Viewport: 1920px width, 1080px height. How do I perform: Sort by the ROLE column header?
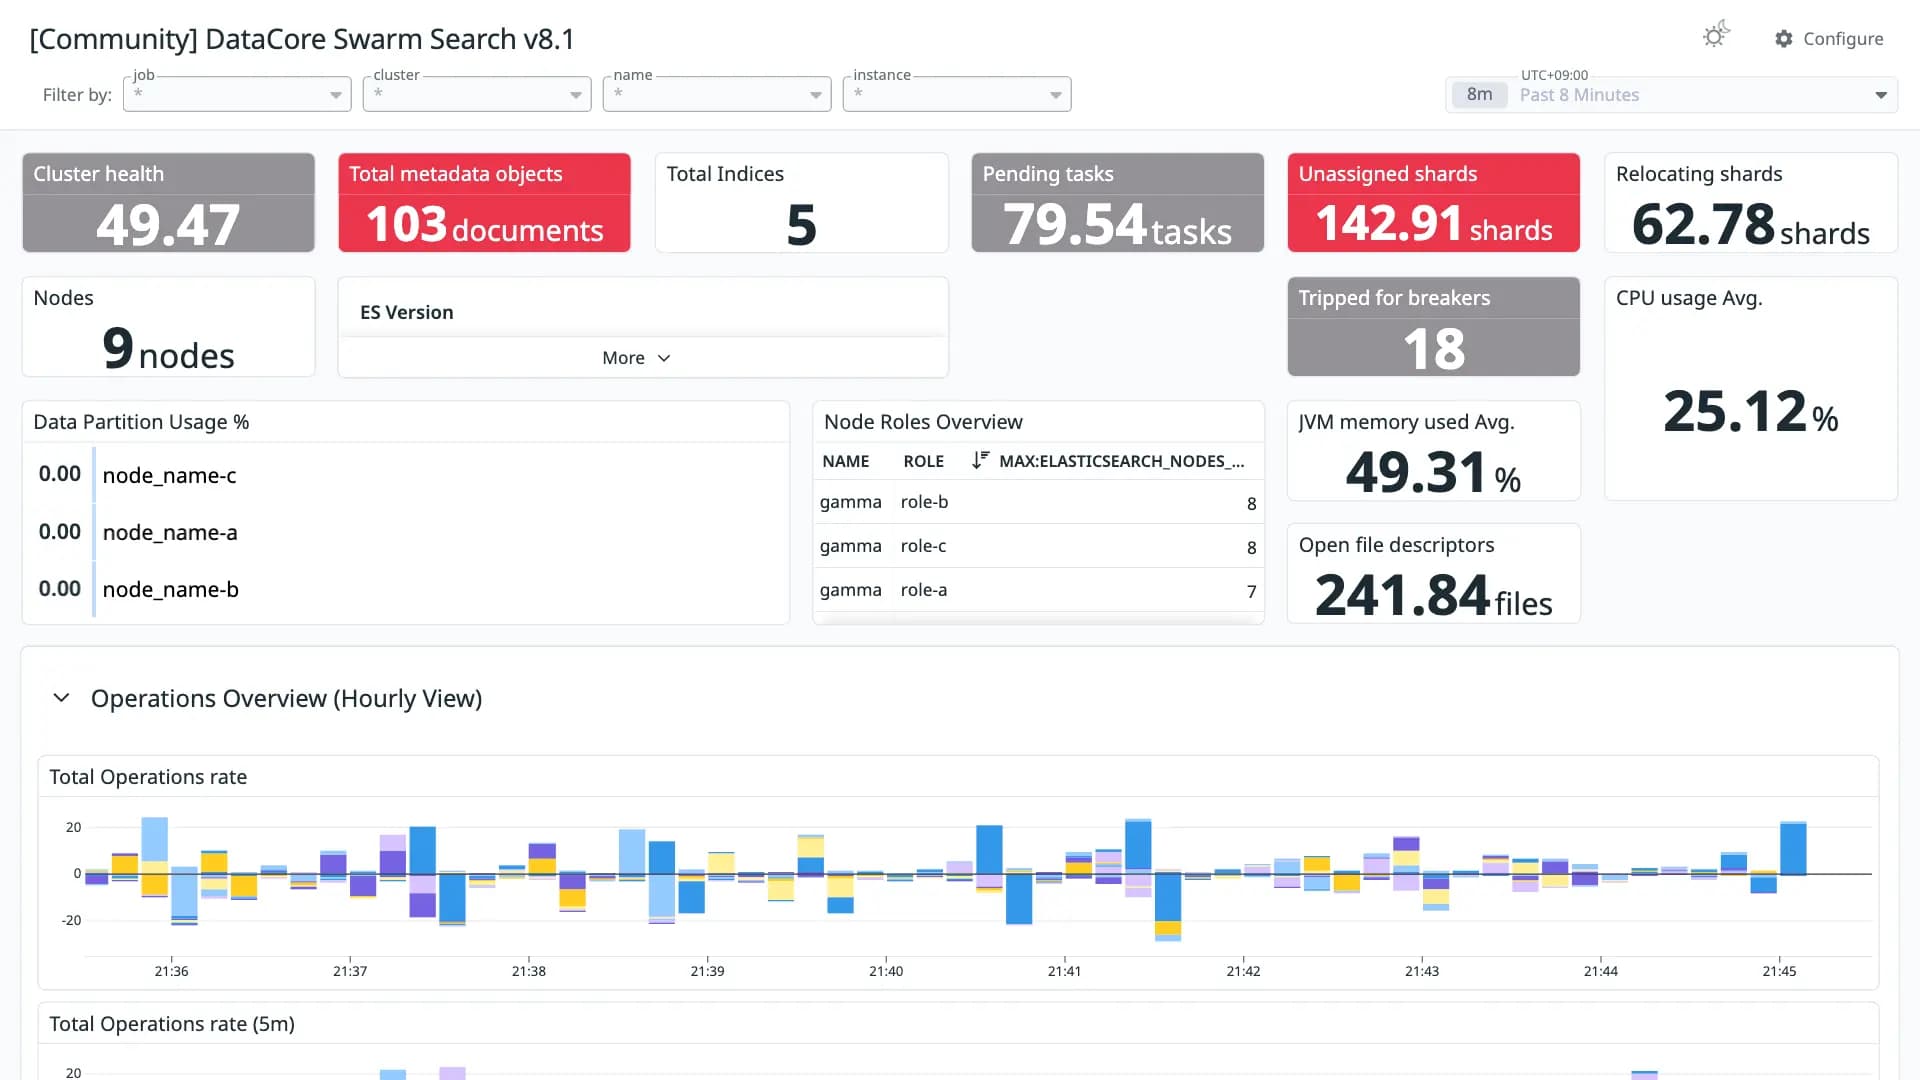[924, 461]
